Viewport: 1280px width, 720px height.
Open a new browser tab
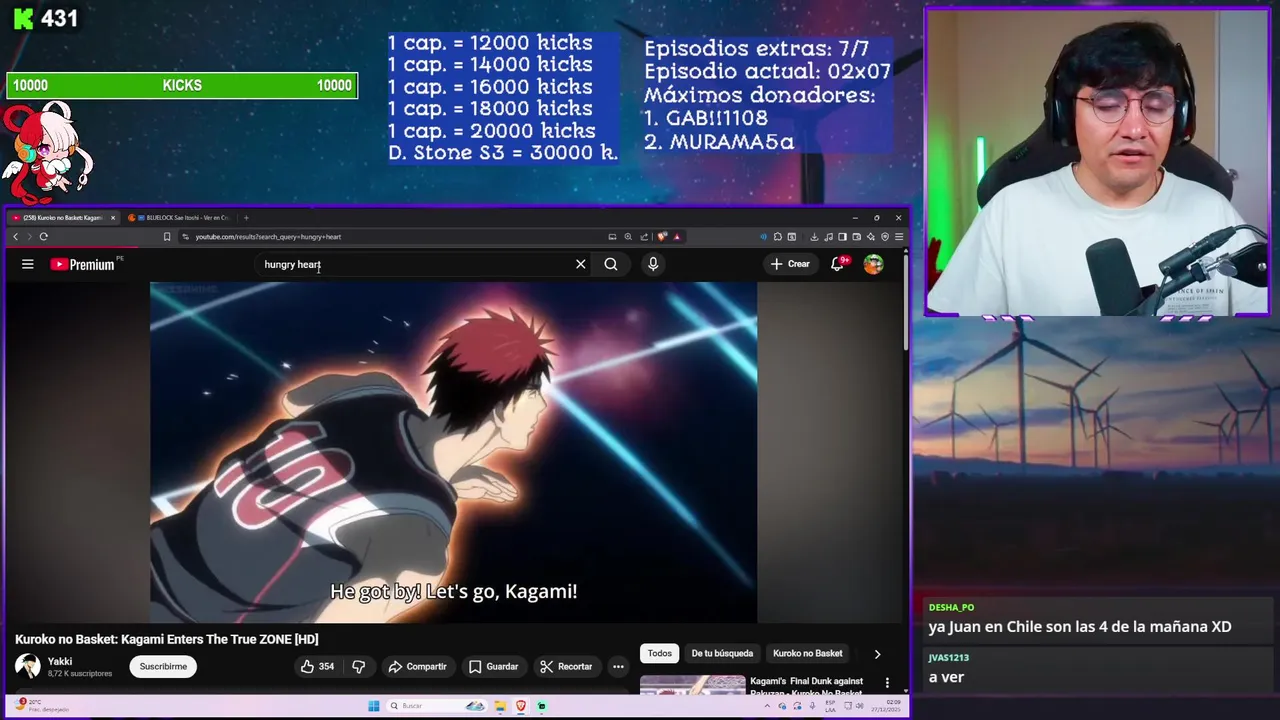point(246,217)
